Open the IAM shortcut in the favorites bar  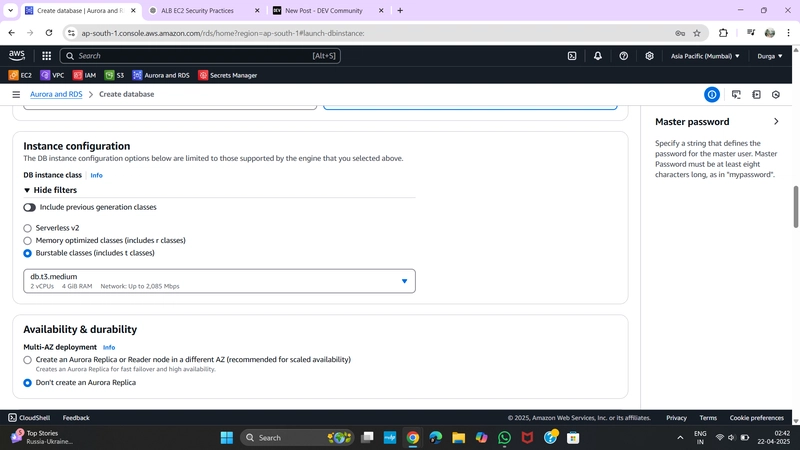point(84,75)
